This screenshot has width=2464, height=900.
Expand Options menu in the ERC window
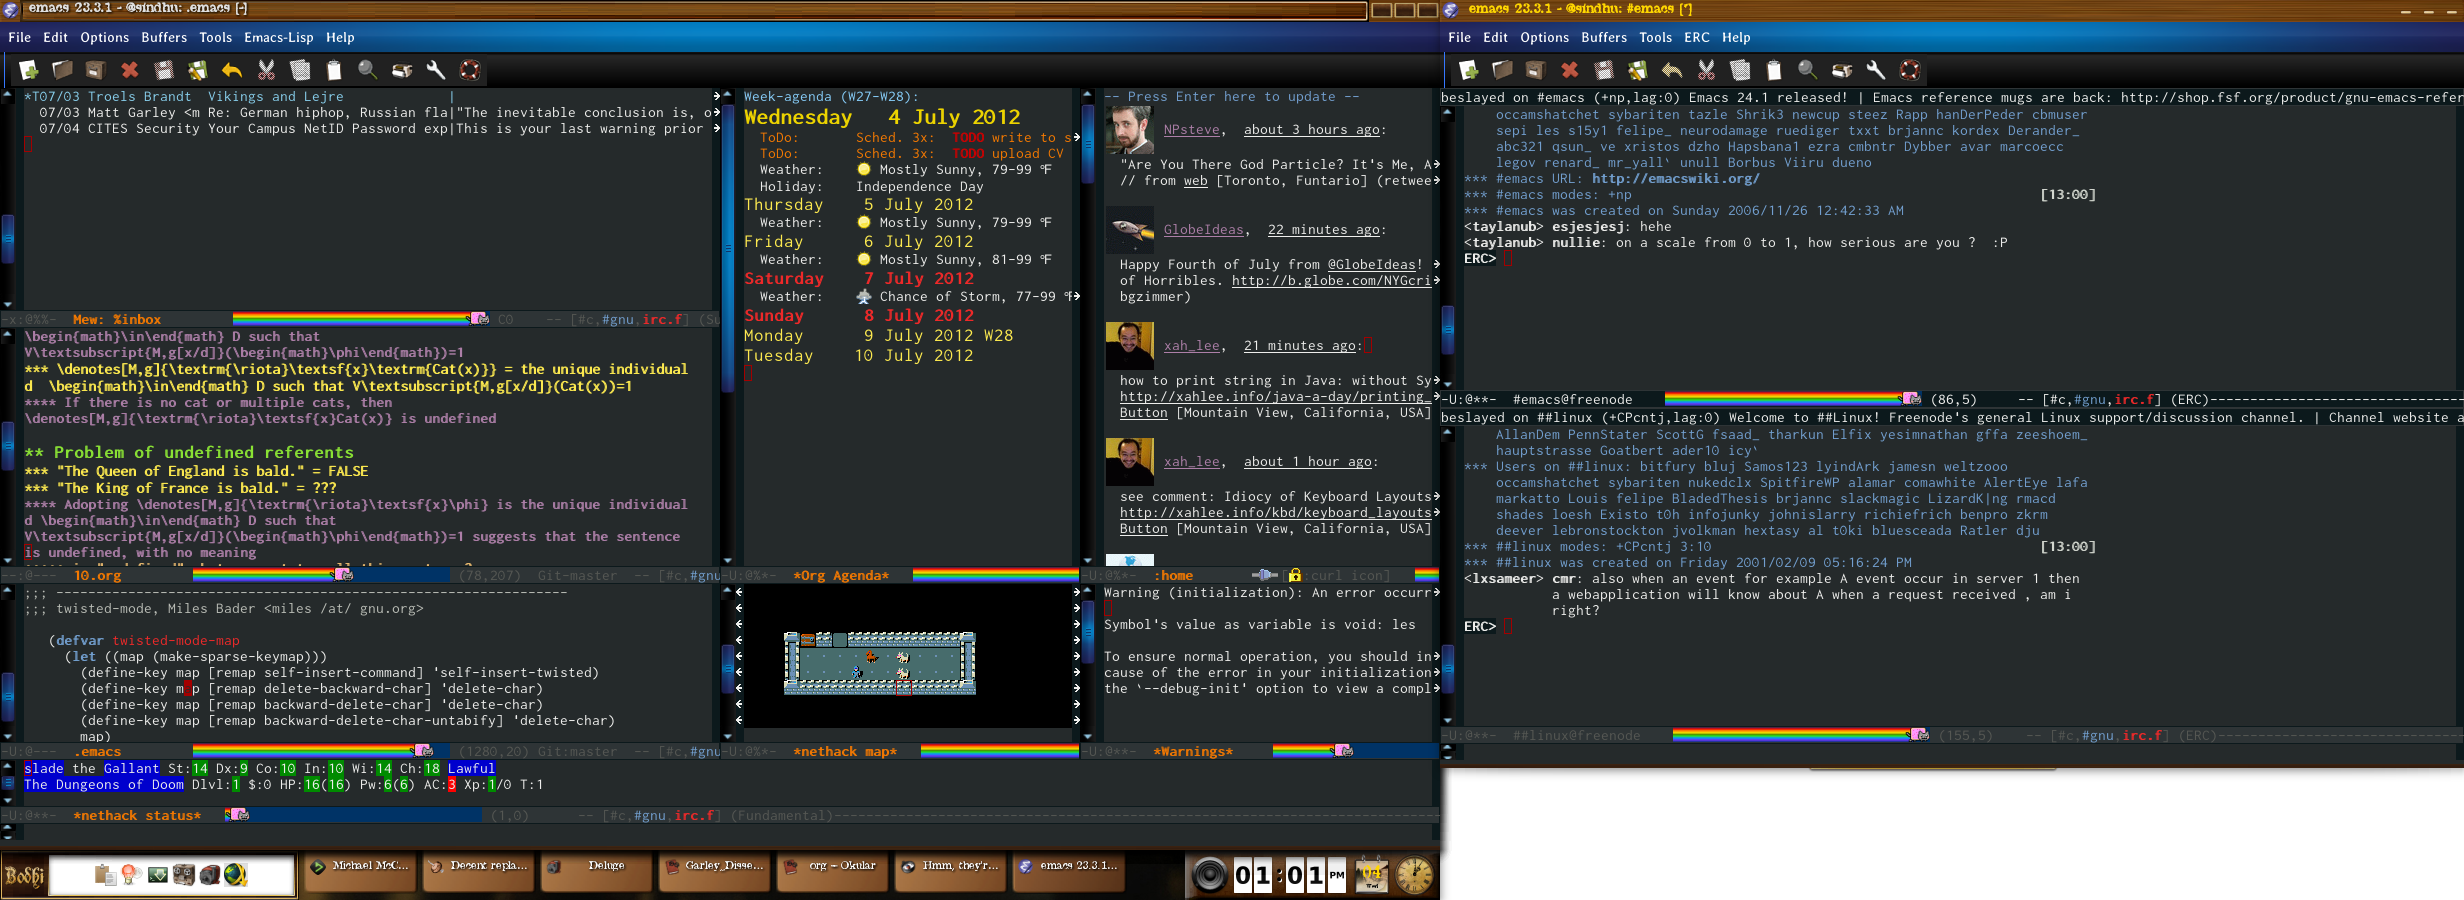point(1544,37)
